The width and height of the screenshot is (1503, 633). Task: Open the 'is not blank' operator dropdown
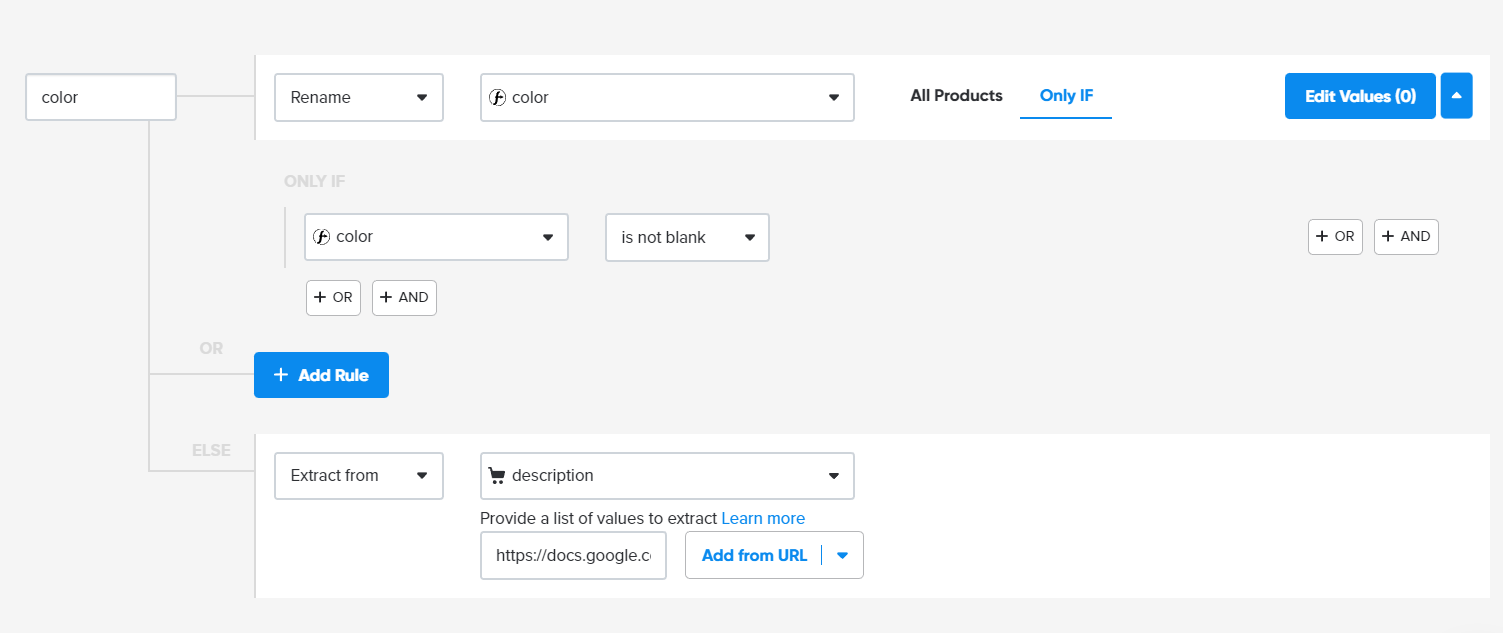click(687, 237)
